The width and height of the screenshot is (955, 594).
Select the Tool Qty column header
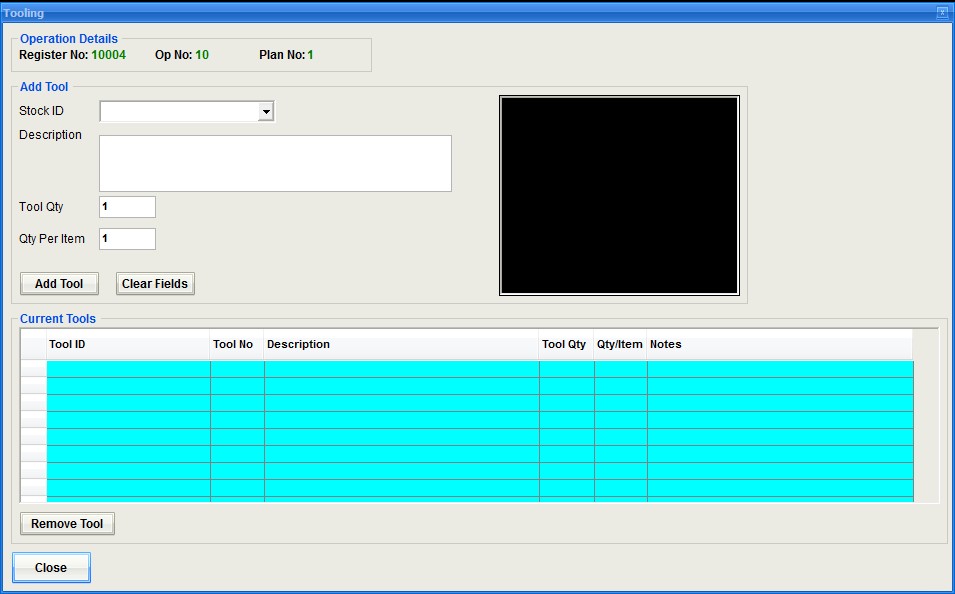[x=566, y=345]
